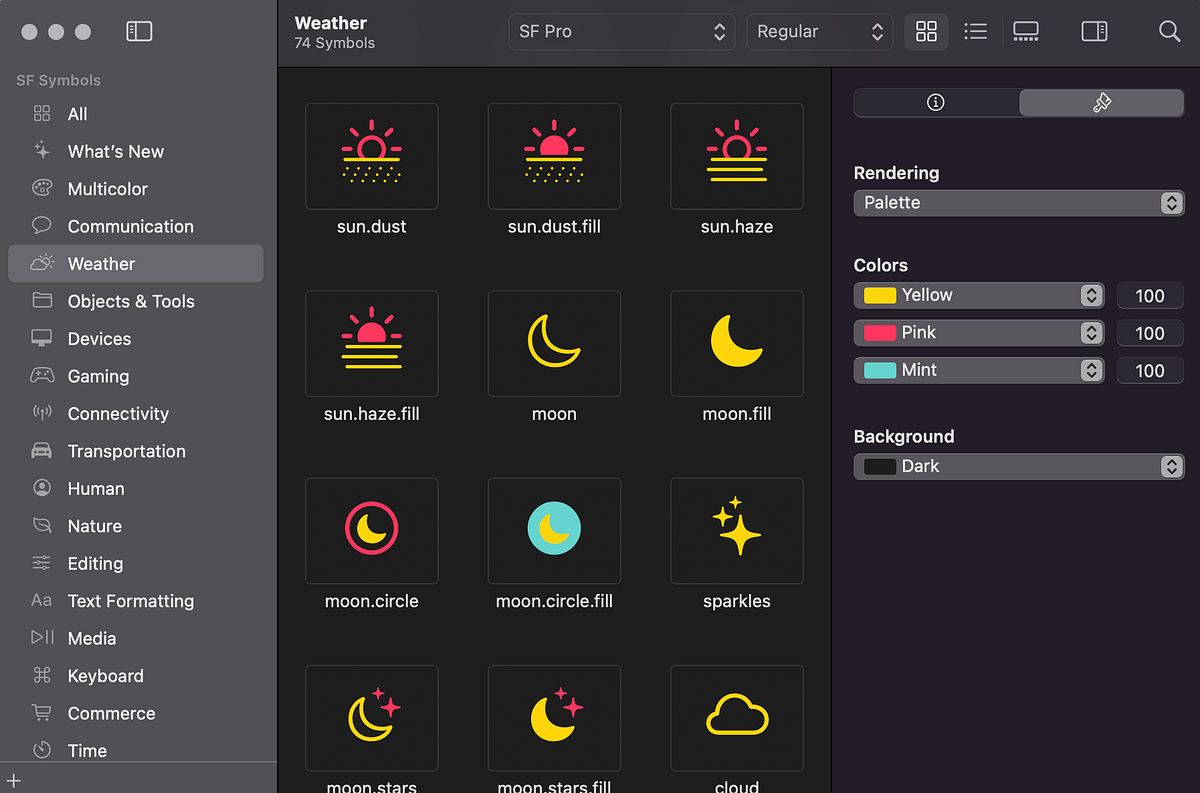
Task: Open the Background dropdown set to Dark
Action: (1018, 466)
